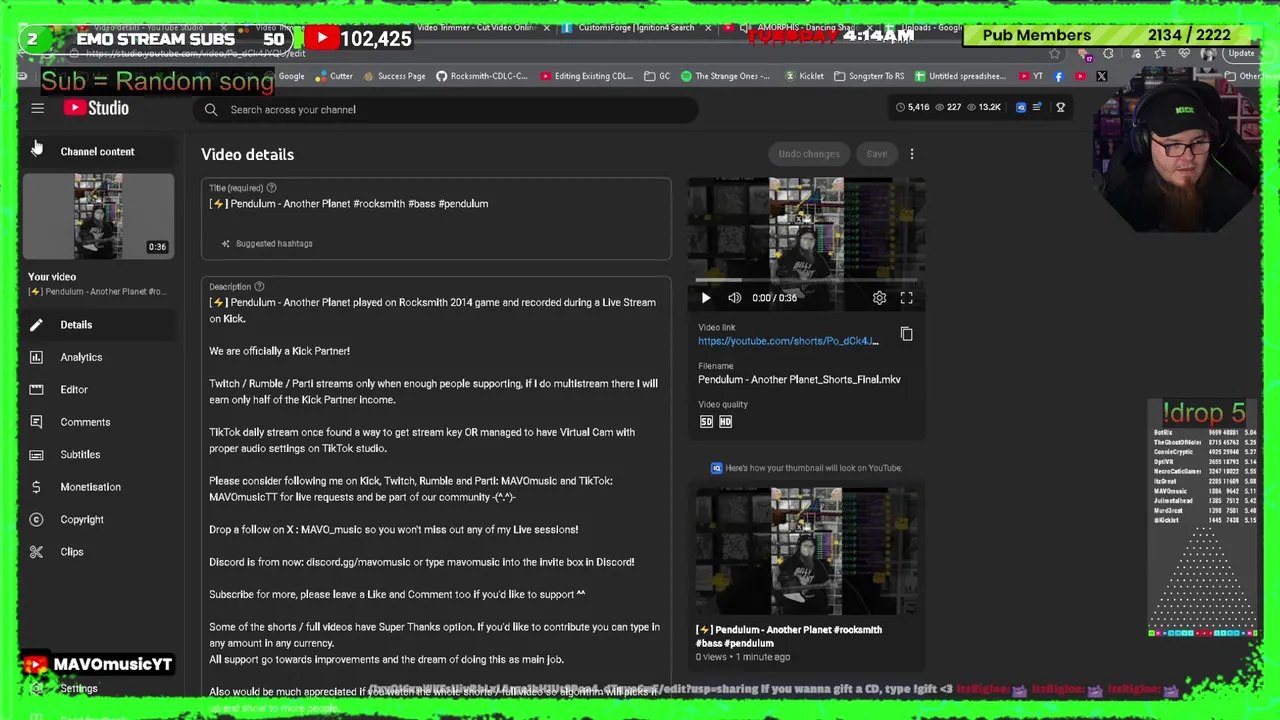This screenshot has height=720, width=1280.
Task: Open the Facebook bookmark icon
Action: click(1059, 76)
